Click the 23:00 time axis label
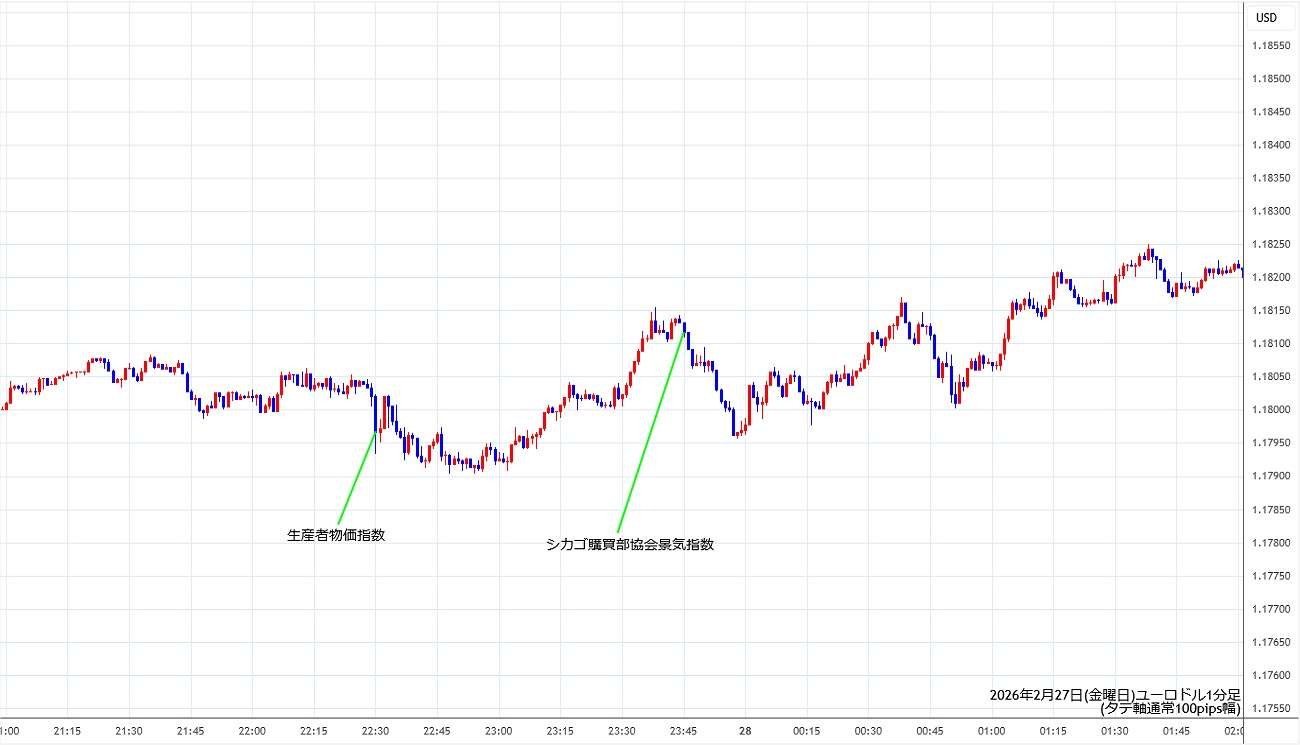This screenshot has width=1300, height=745. (x=498, y=731)
